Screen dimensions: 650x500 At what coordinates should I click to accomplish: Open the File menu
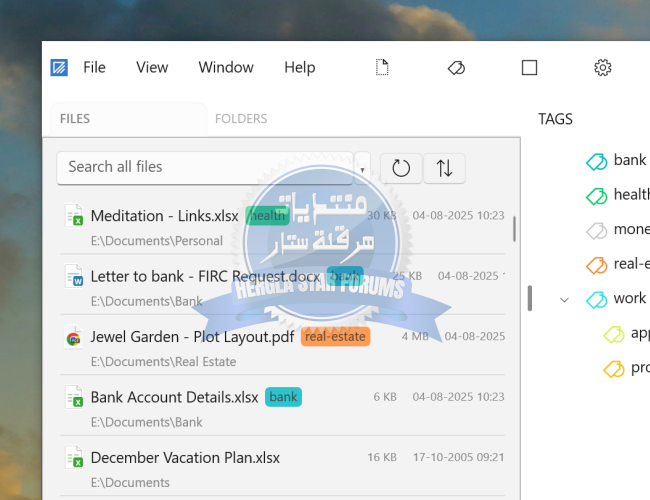(94, 68)
